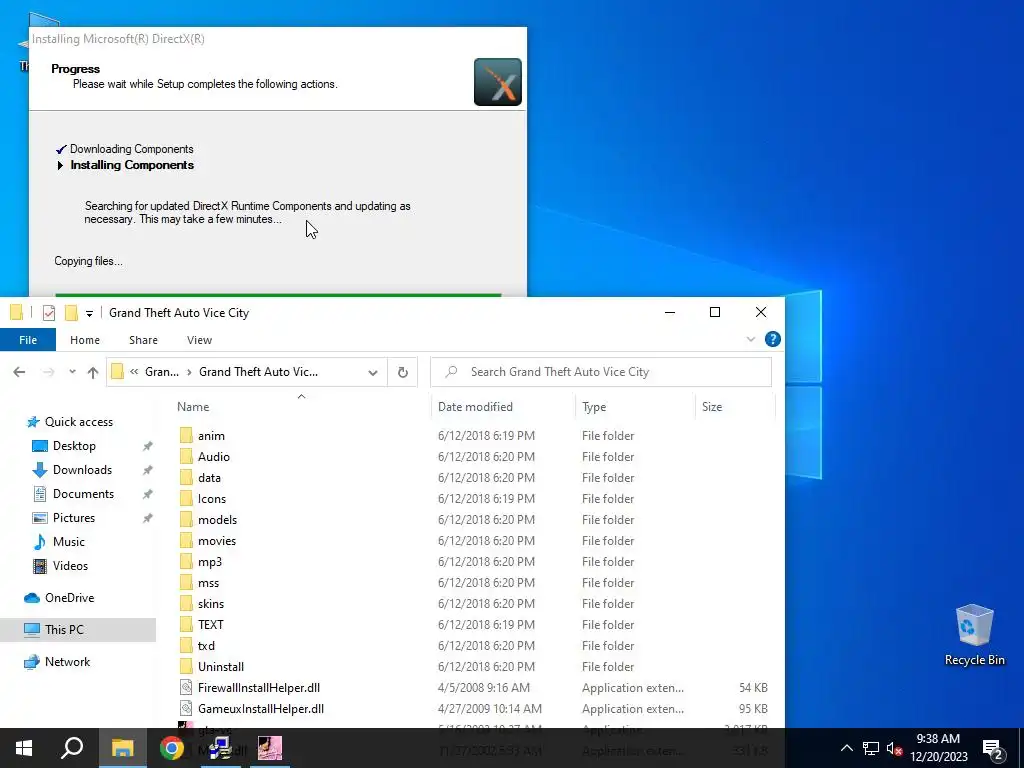Click File Explorer taskbar icon

122,748
